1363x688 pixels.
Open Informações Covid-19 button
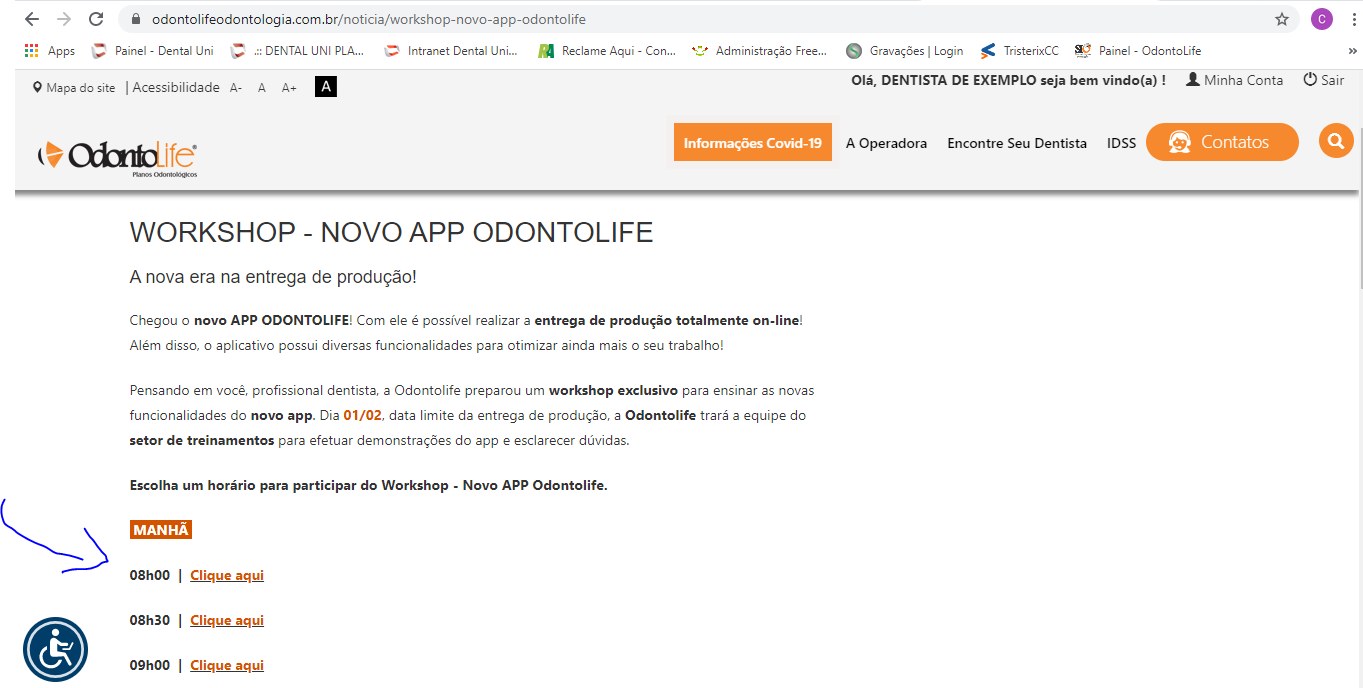(753, 143)
